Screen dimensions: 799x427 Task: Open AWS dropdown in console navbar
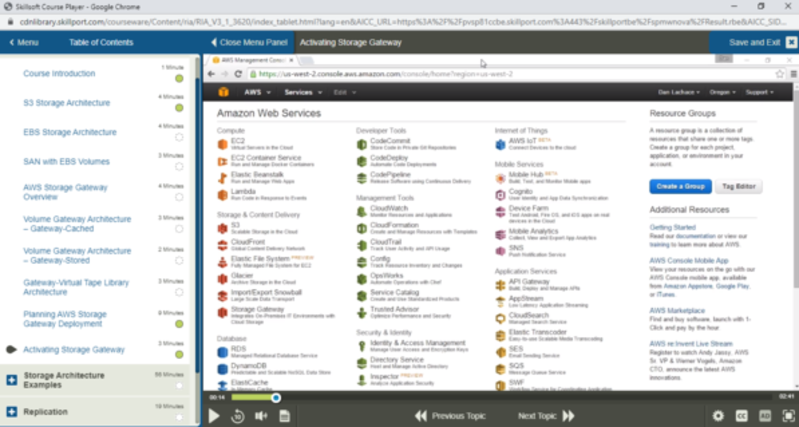pyautogui.click(x=257, y=92)
